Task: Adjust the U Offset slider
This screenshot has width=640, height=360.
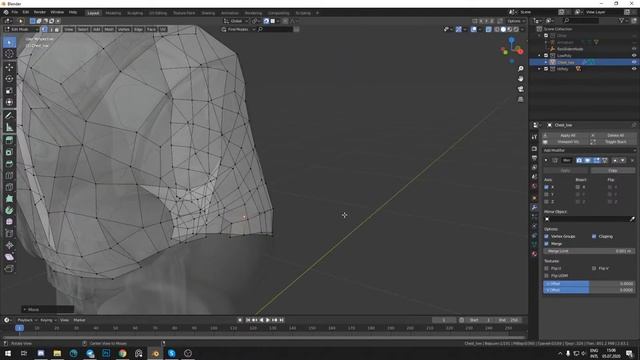Action: [x=589, y=283]
